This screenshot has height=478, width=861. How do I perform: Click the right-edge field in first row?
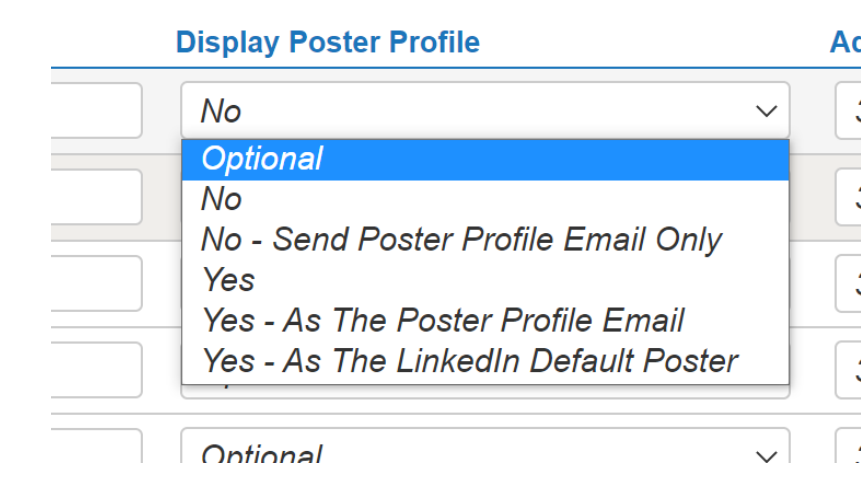(849, 111)
